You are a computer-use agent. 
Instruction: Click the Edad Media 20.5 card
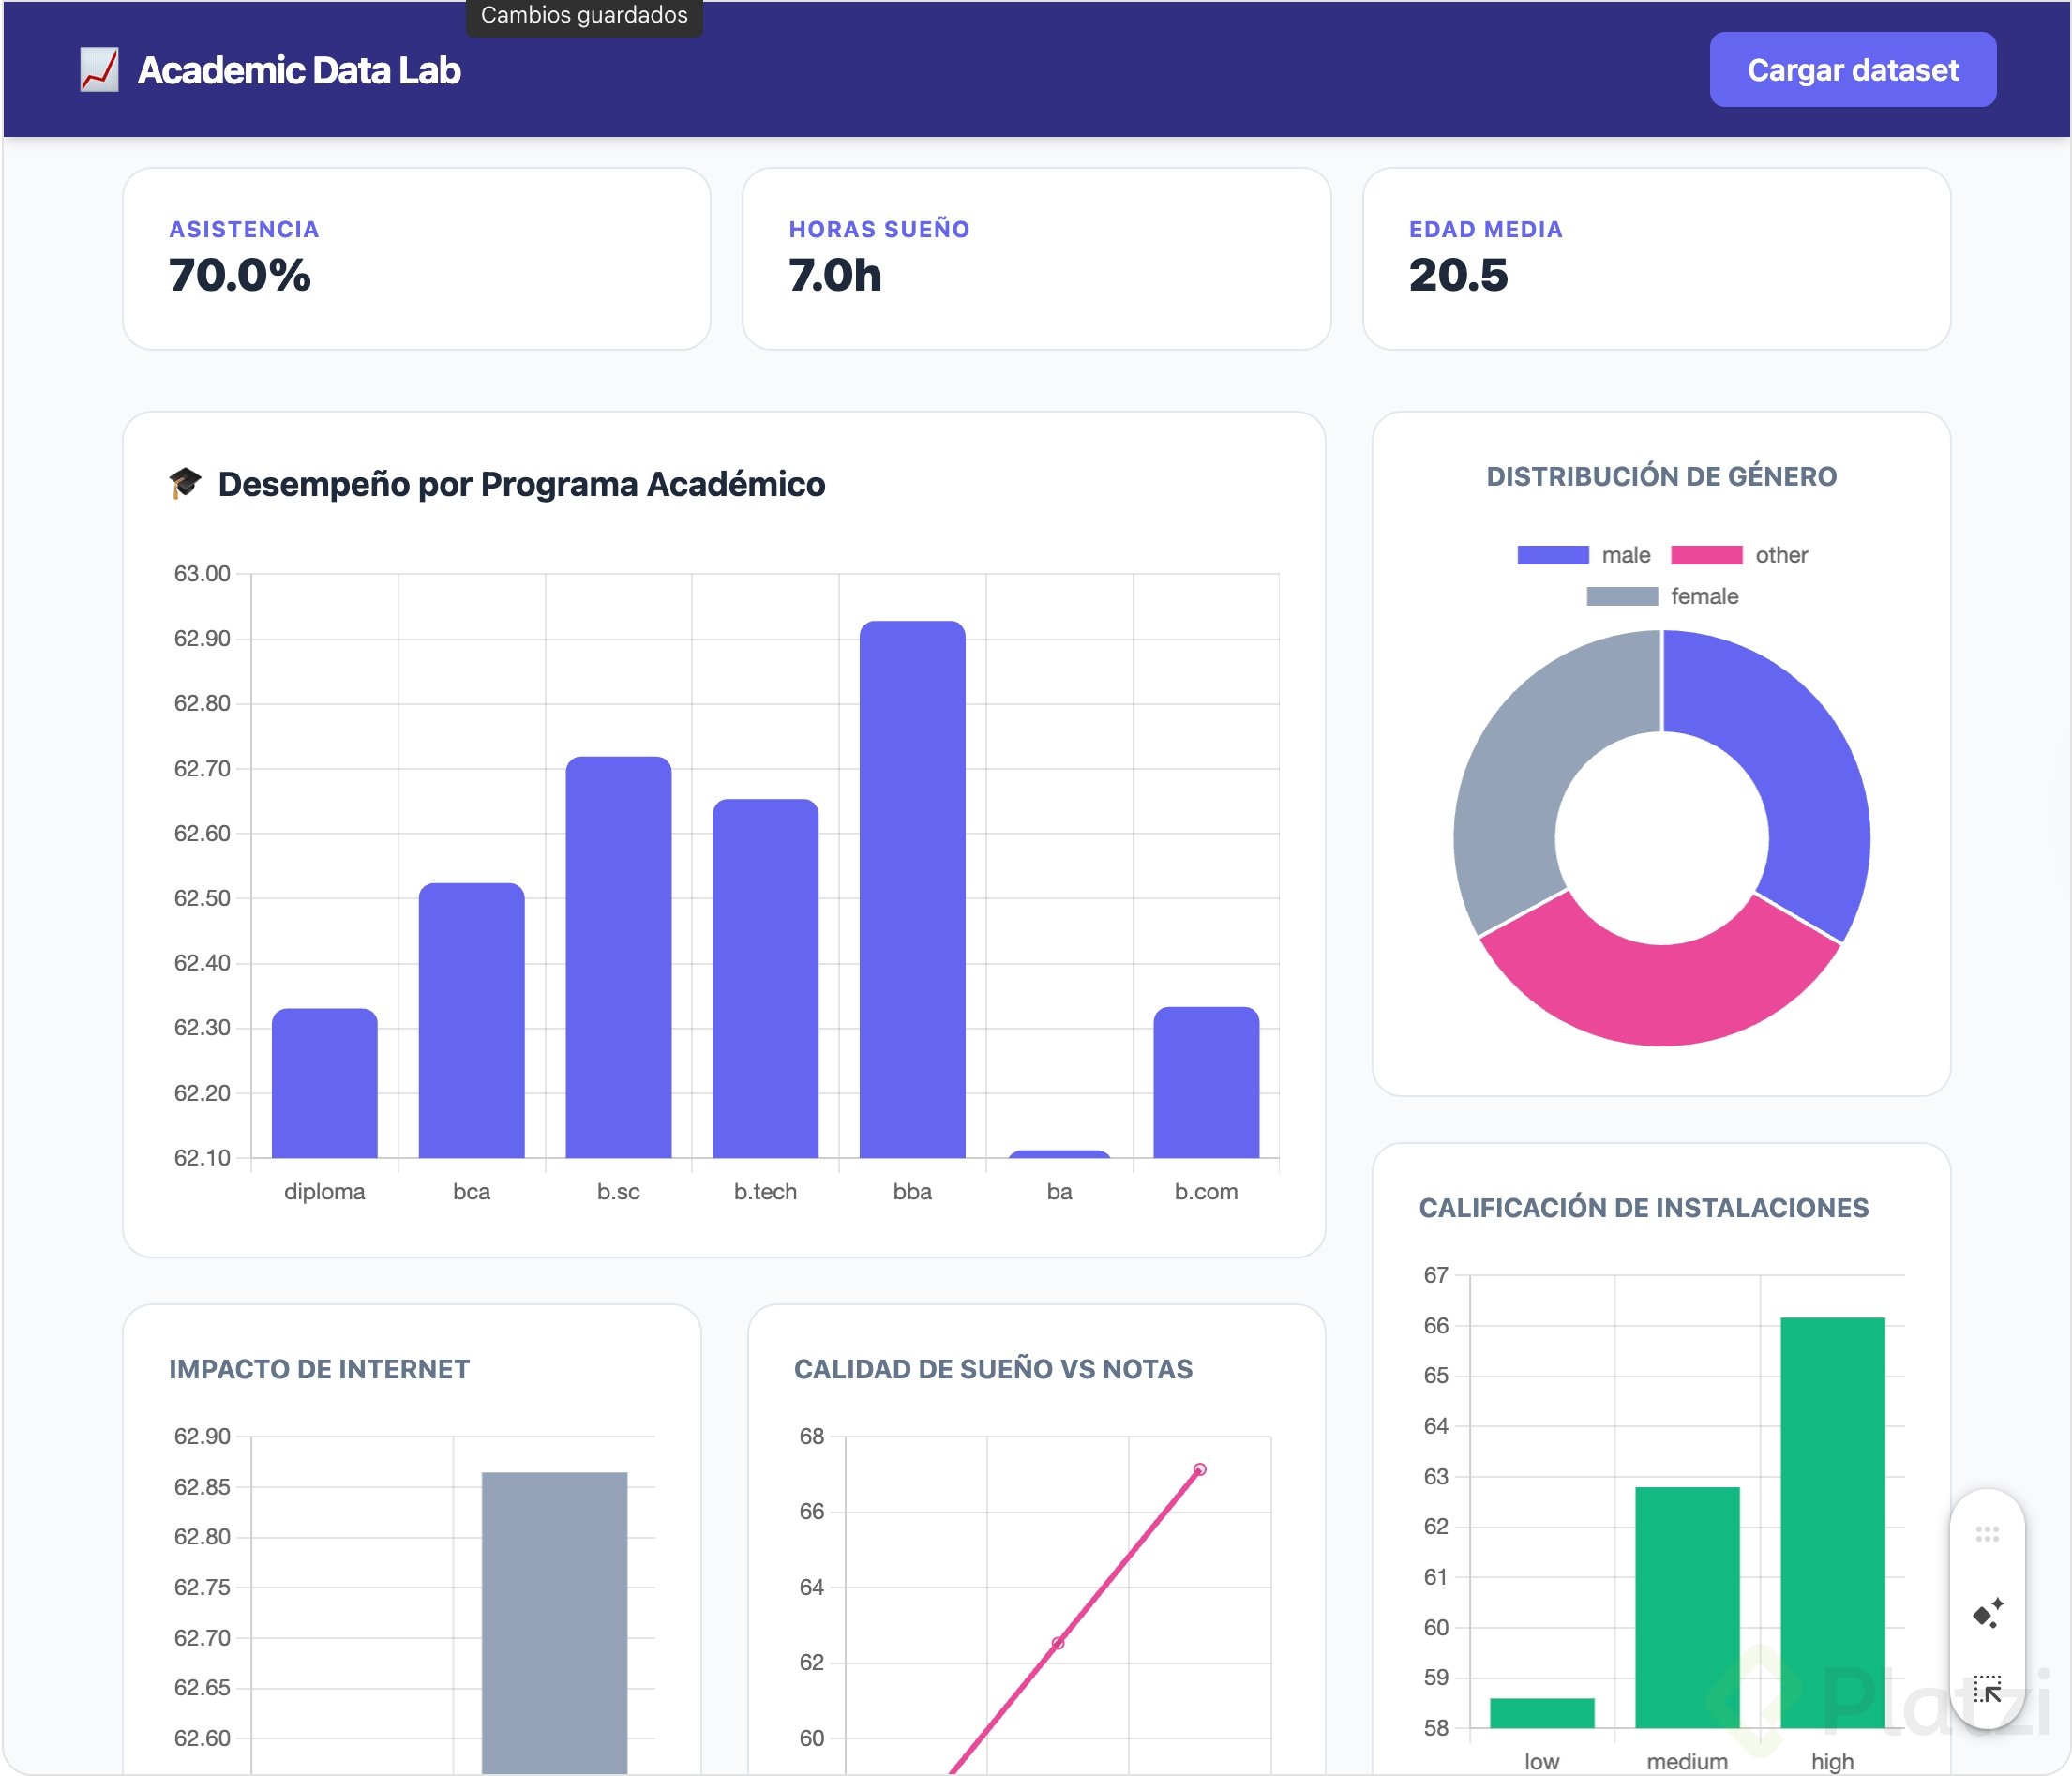(1656, 259)
